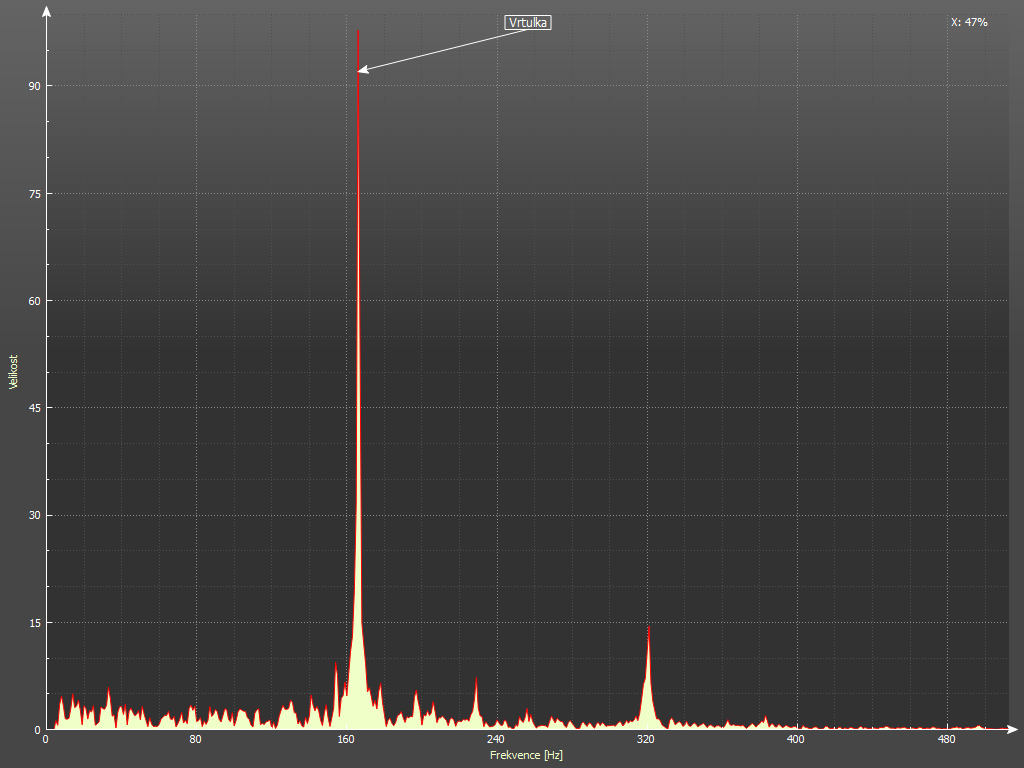Screen dimensions: 1024x768
Task: Click the top of the 320 Hz spectrum peak
Action: coord(648,630)
